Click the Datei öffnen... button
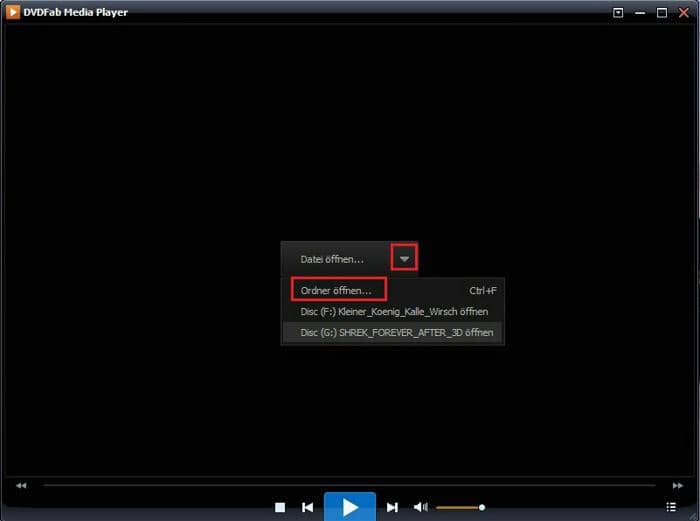 tap(336, 259)
